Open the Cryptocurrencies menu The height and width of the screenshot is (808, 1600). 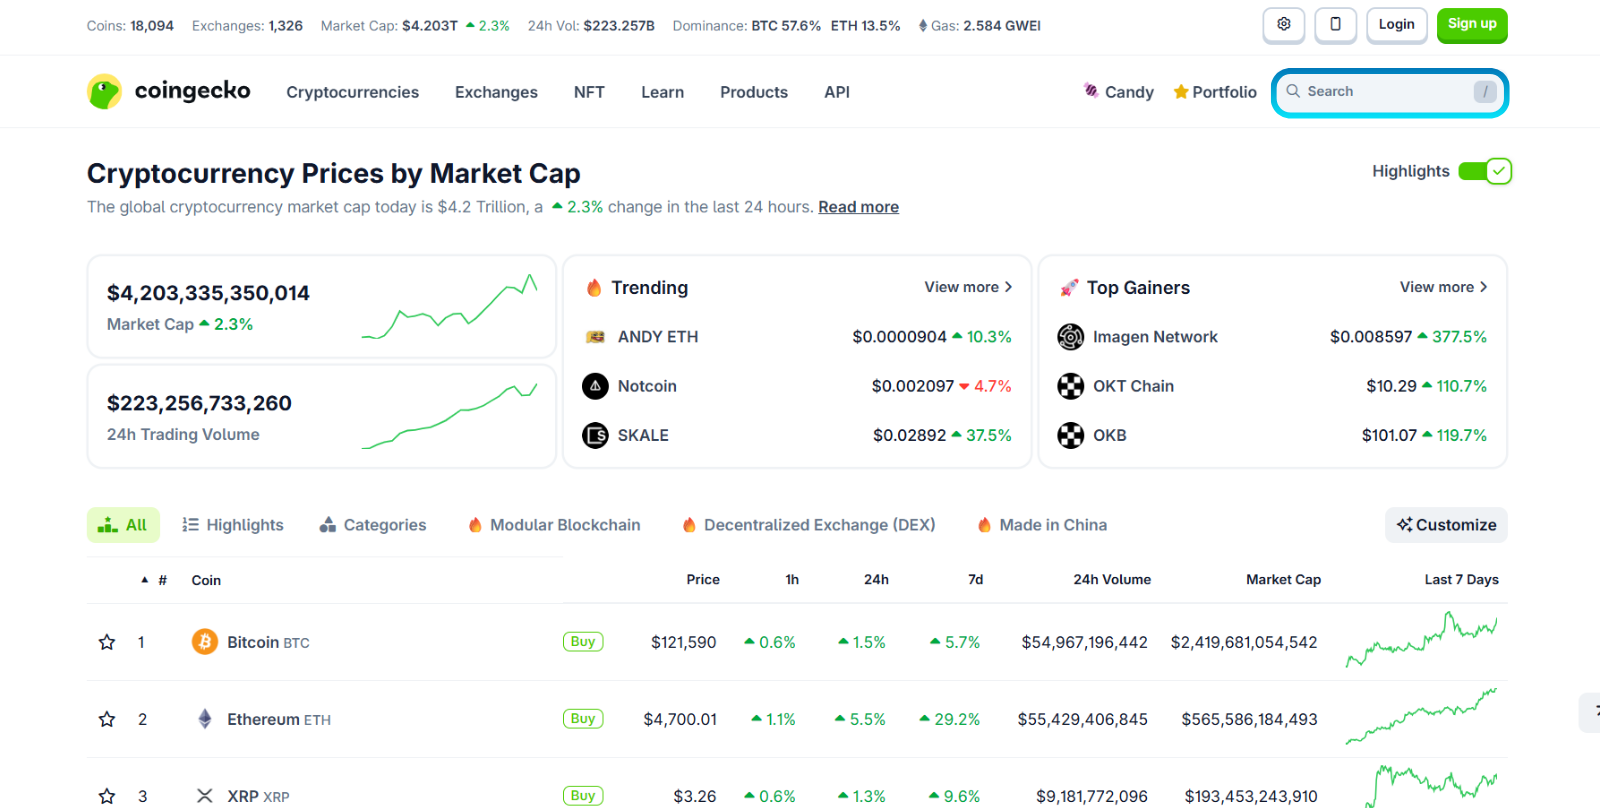(x=353, y=92)
